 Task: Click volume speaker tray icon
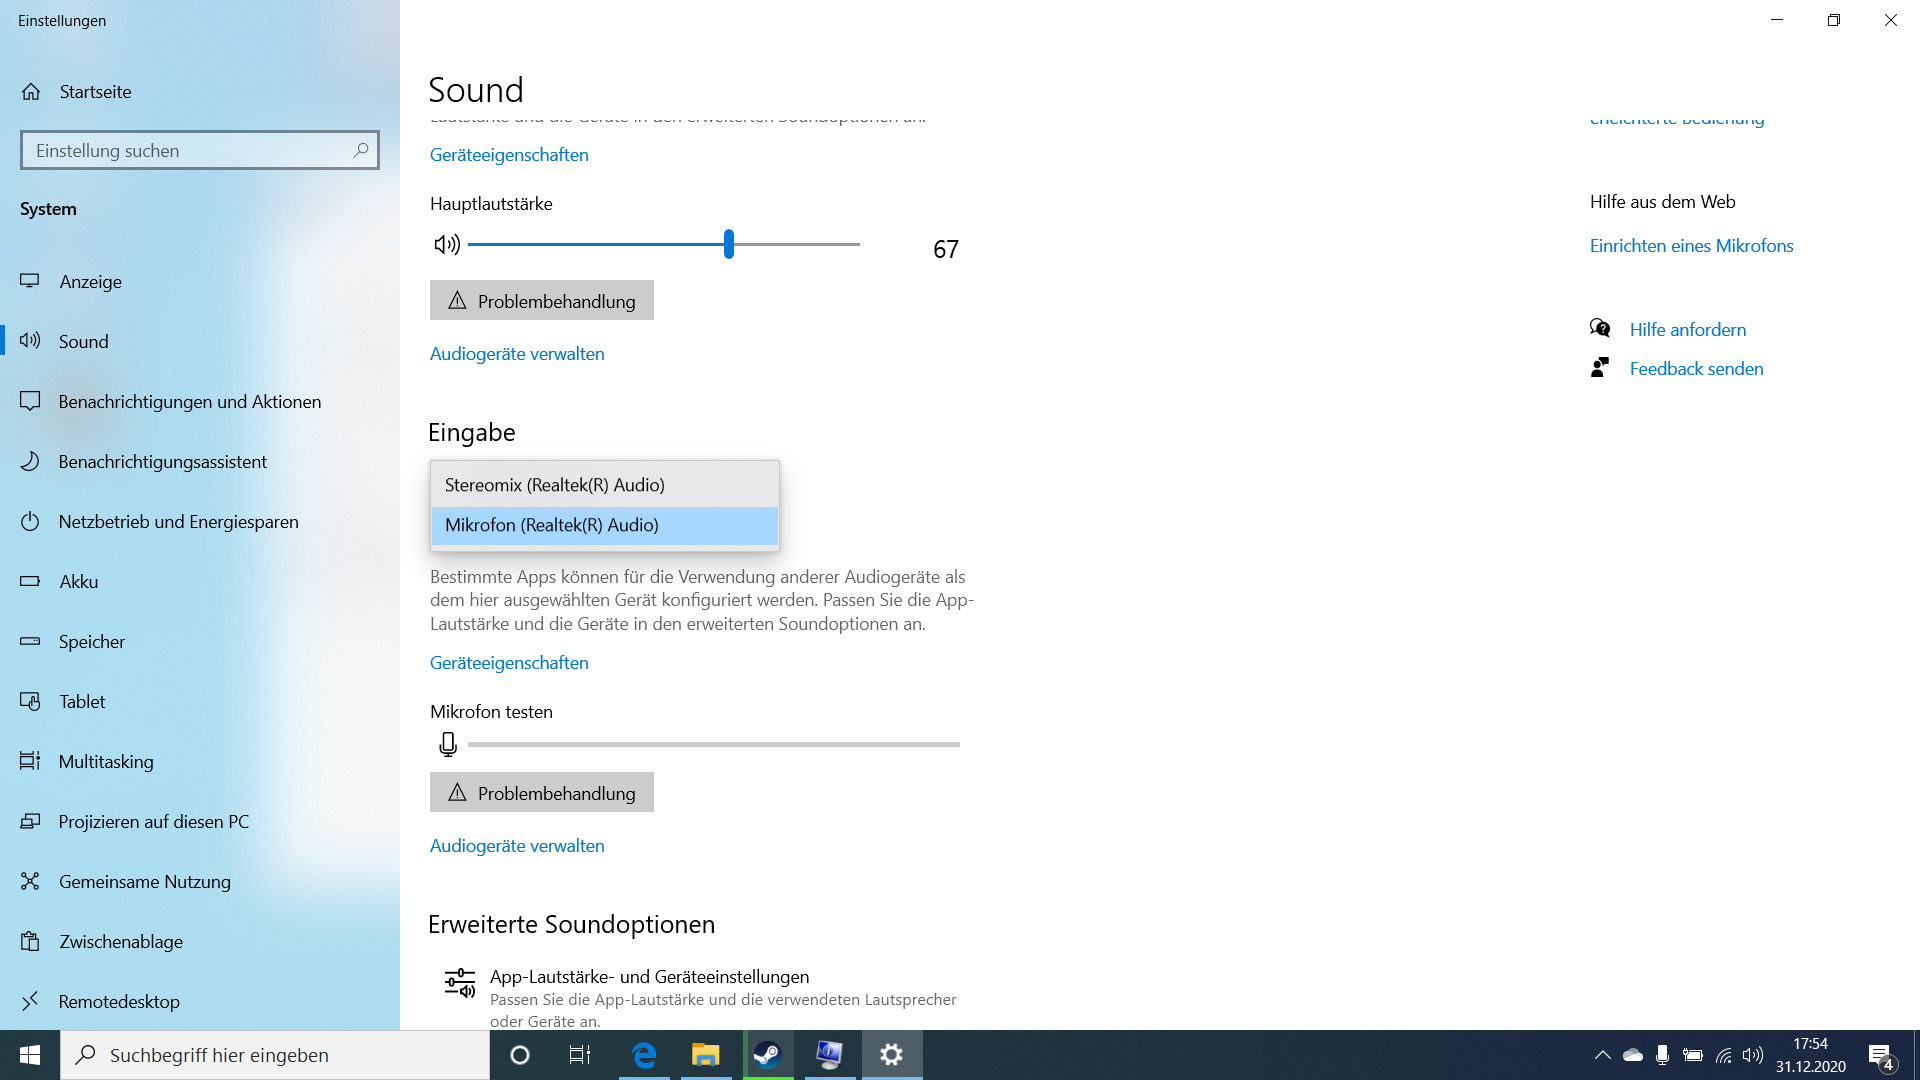tap(1753, 1055)
